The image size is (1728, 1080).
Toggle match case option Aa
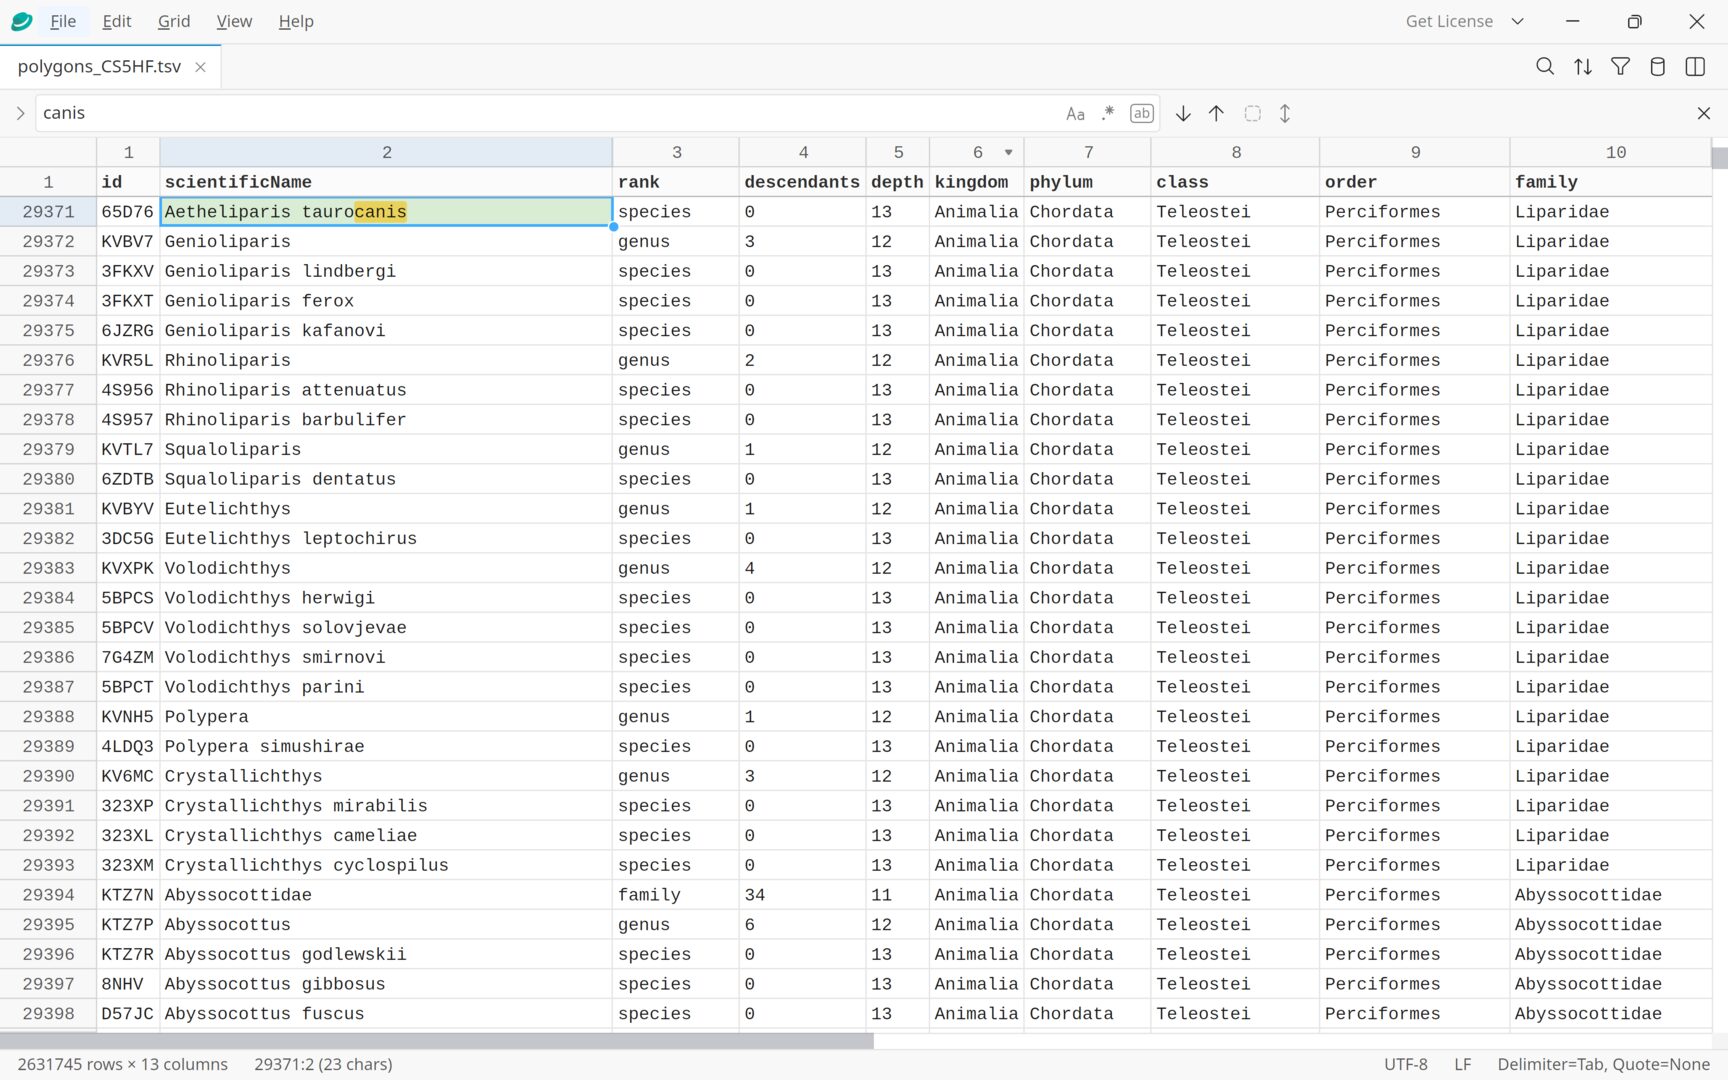point(1075,114)
